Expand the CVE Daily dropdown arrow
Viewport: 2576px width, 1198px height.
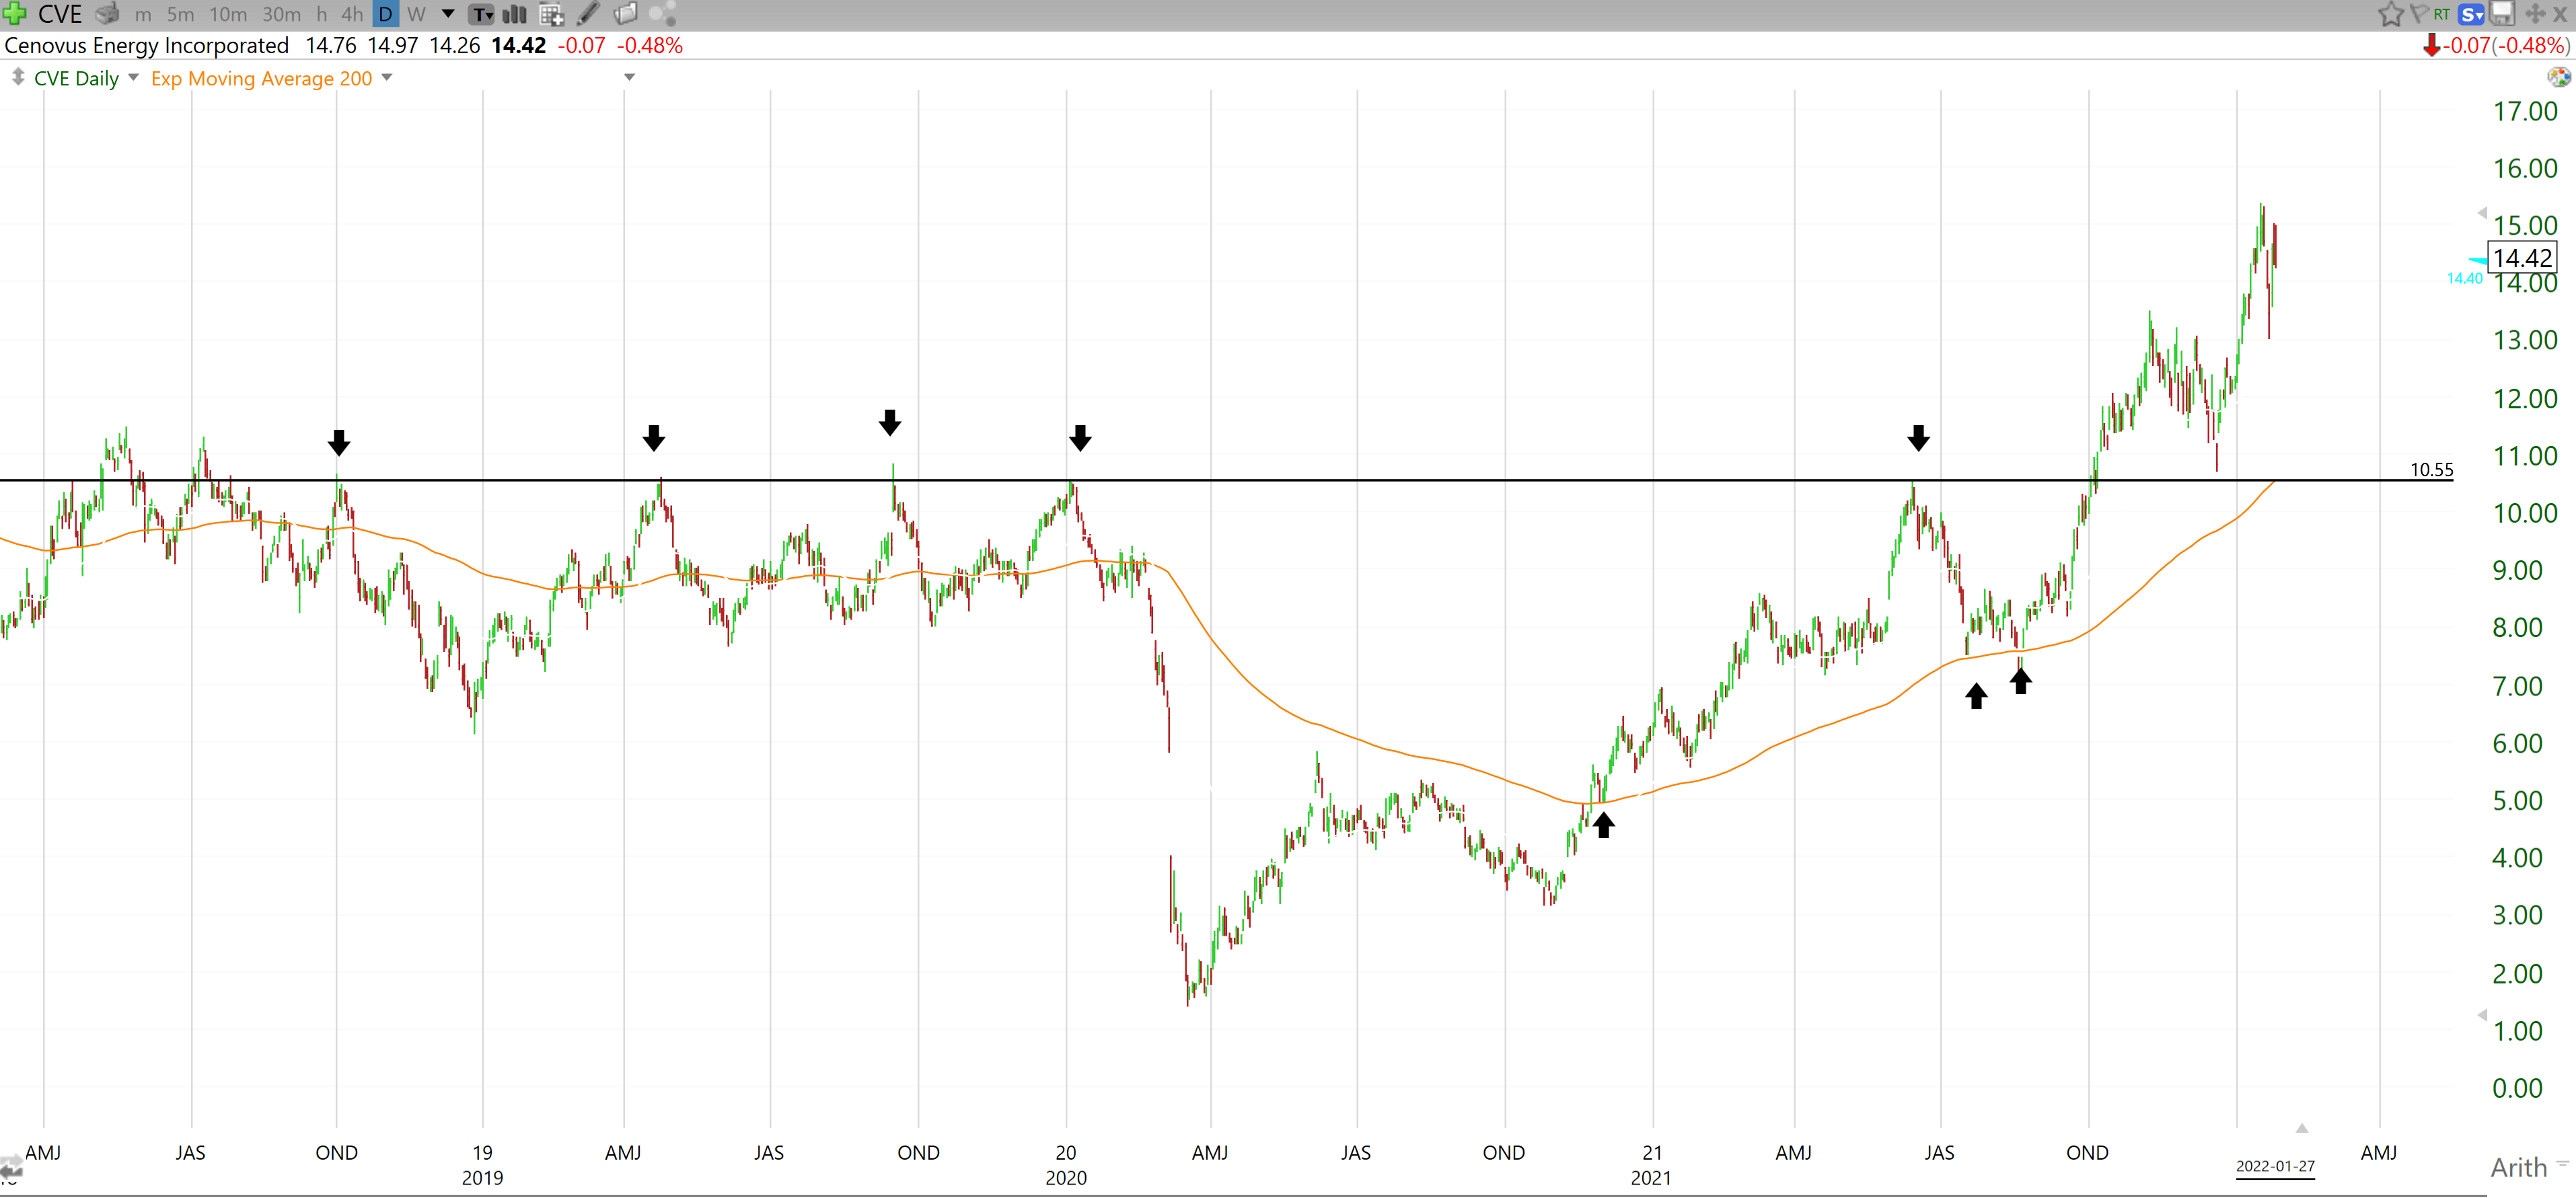pos(133,78)
